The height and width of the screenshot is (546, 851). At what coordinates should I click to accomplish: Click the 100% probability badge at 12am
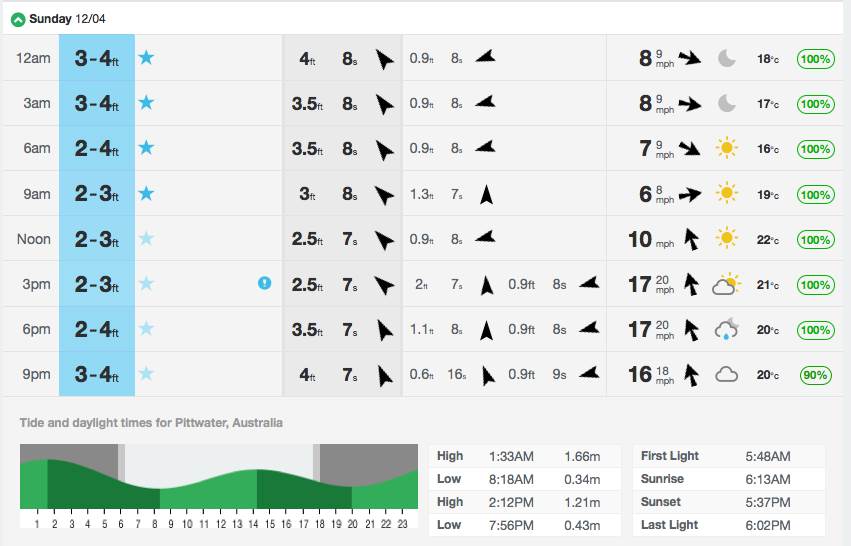click(815, 59)
